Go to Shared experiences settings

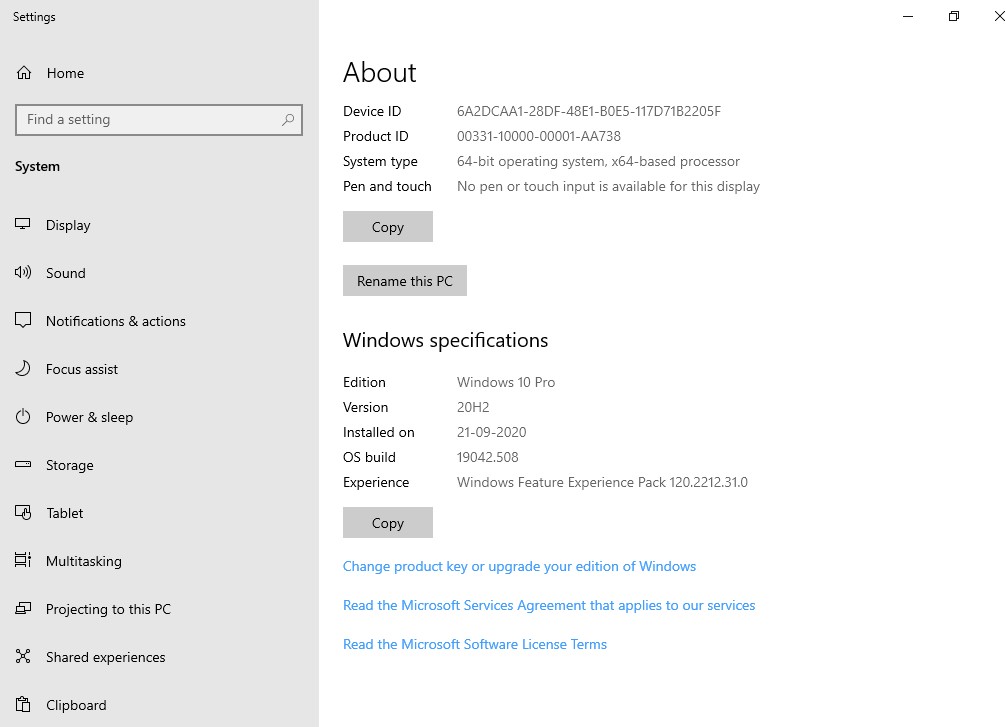(159, 657)
